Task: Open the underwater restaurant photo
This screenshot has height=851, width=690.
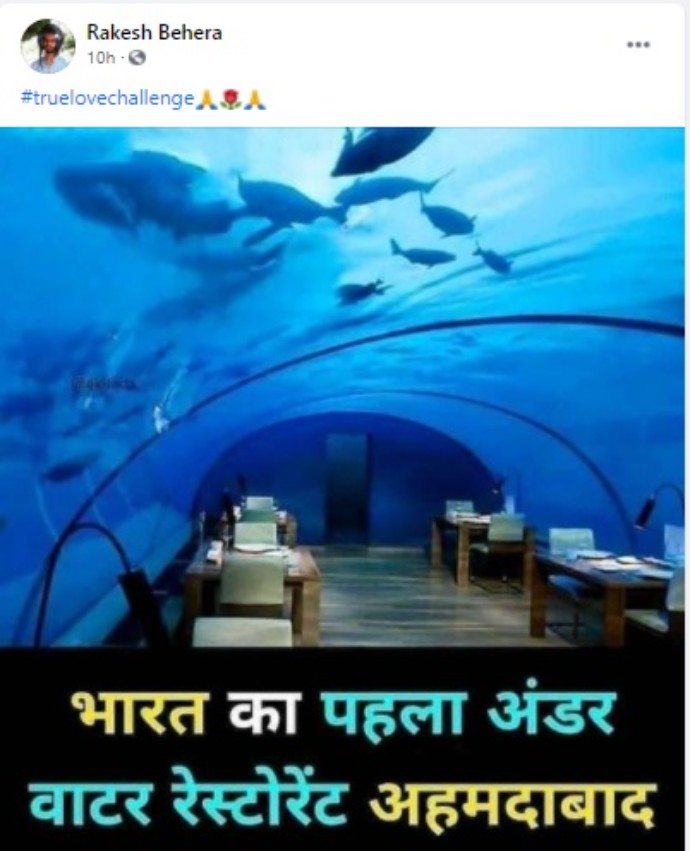Action: (342, 386)
